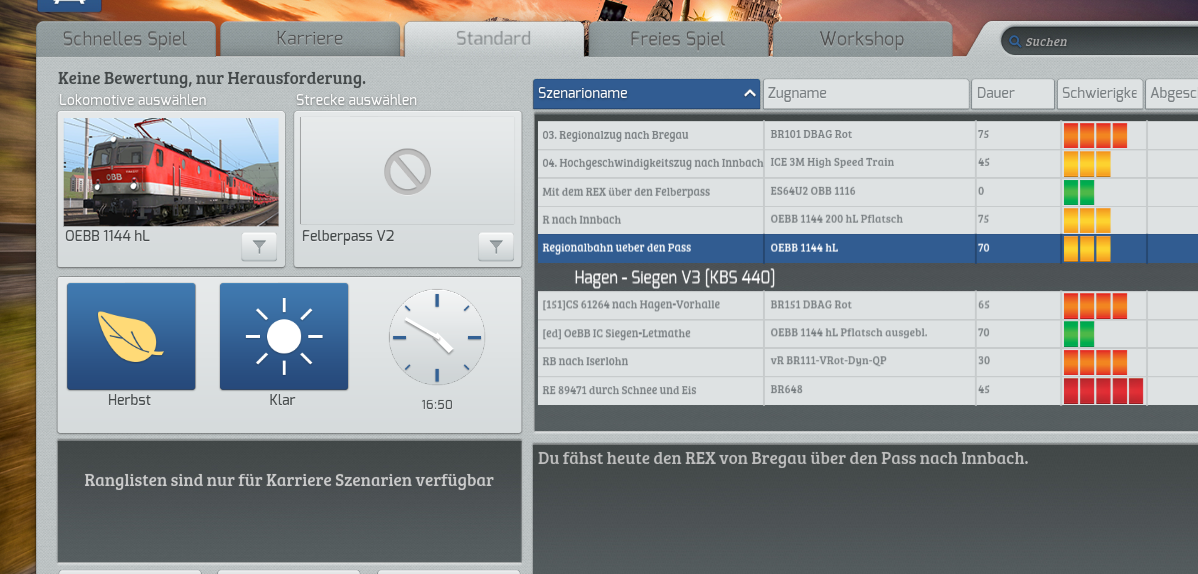The image size is (1198, 574).
Task: Click the OEBB 1144 hL locomotive label
Action: 108,236
